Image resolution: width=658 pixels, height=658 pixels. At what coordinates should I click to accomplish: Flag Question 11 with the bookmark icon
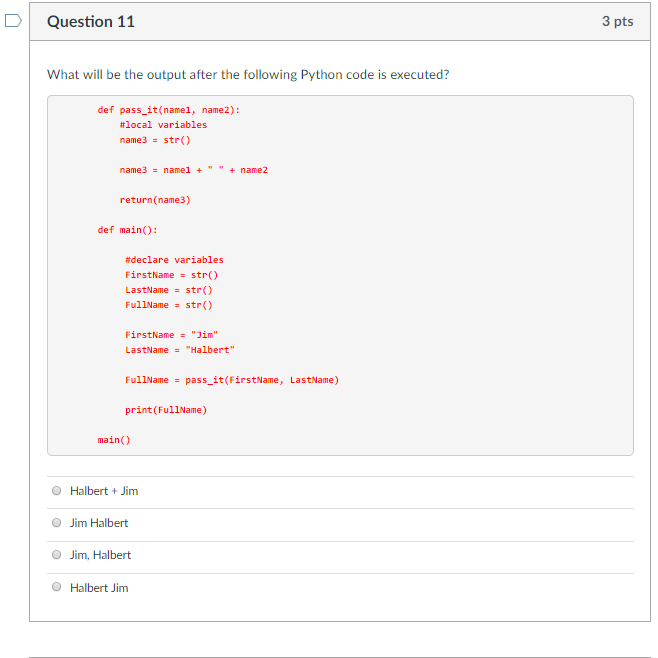13,21
